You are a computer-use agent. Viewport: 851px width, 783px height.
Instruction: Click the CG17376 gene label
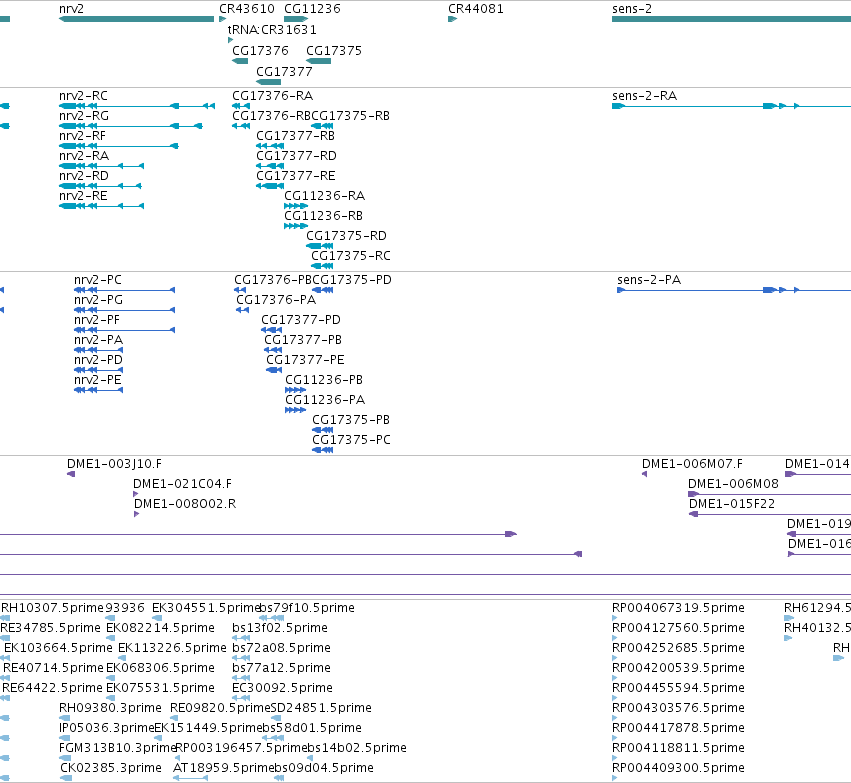(x=260, y=50)
